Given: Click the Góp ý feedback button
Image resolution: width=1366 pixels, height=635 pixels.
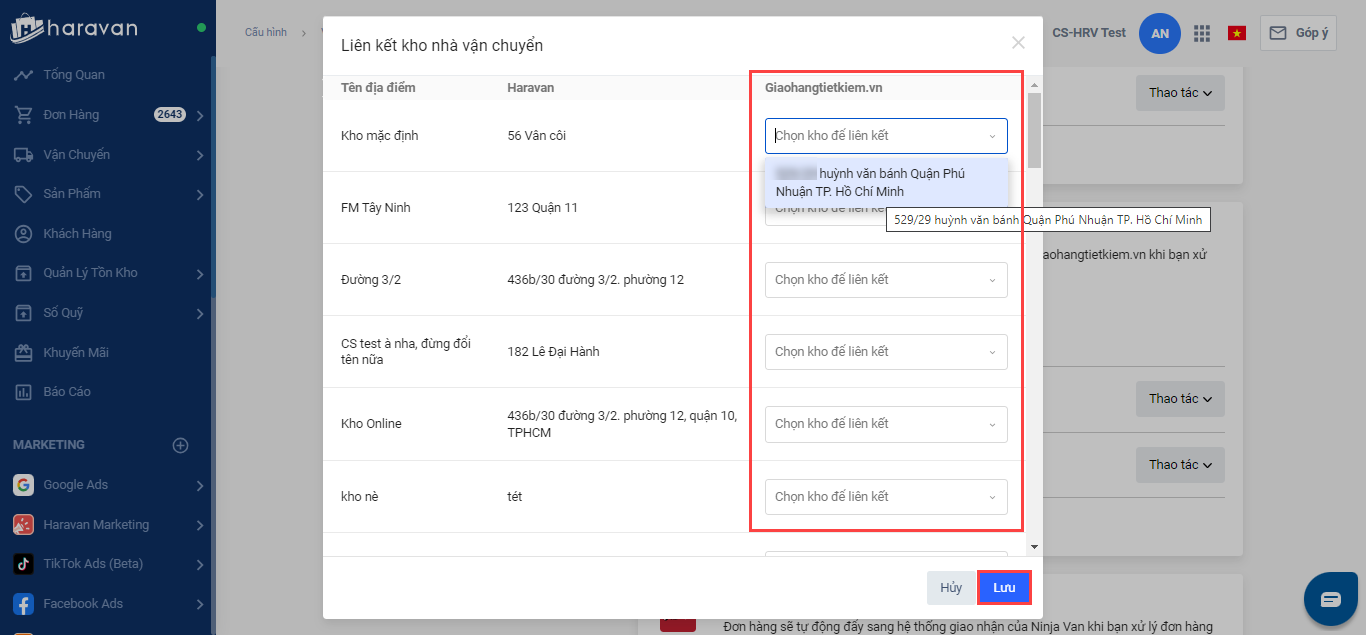Looking at the screenshot, I should point(1298,33).
